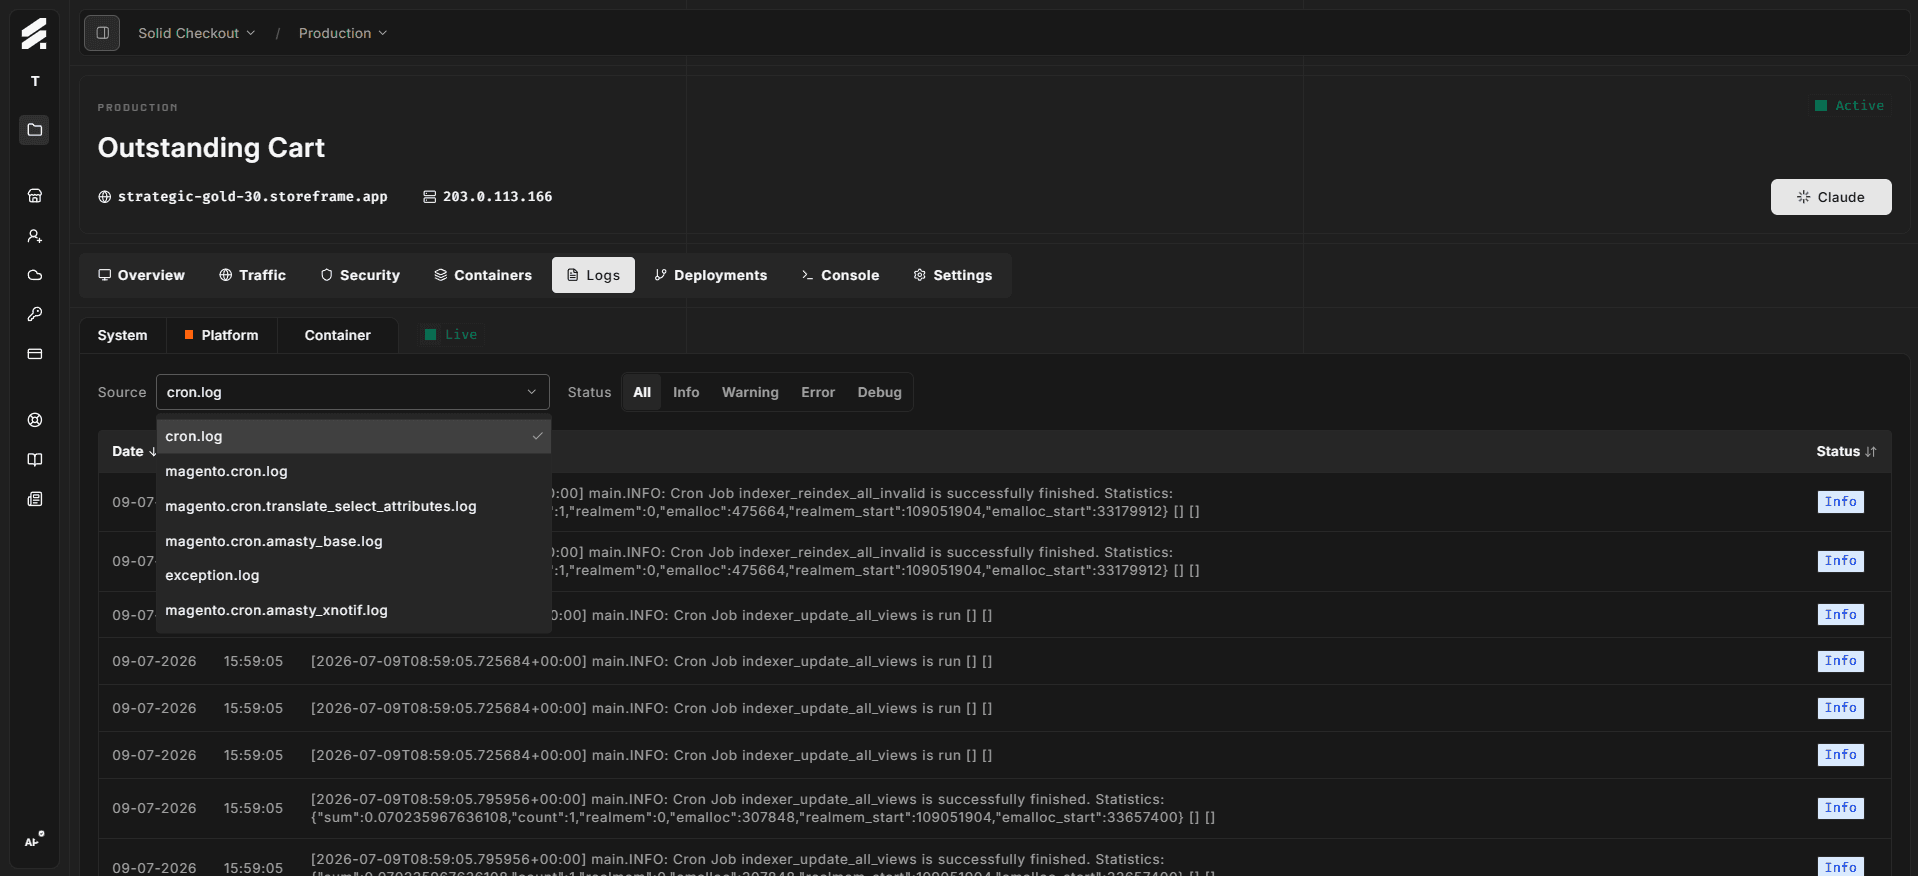
Task: Open the folder icon in the sidebar
Action: [34, 130]
